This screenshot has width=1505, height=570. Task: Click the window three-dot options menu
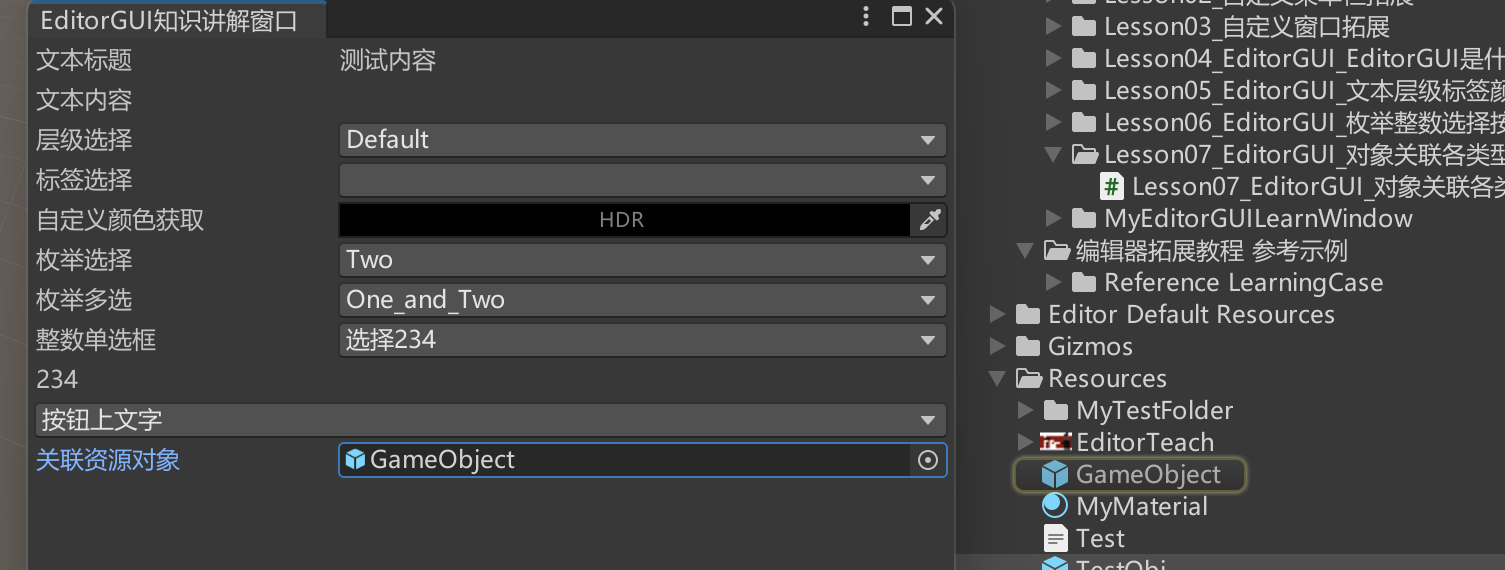coord(866,17)
